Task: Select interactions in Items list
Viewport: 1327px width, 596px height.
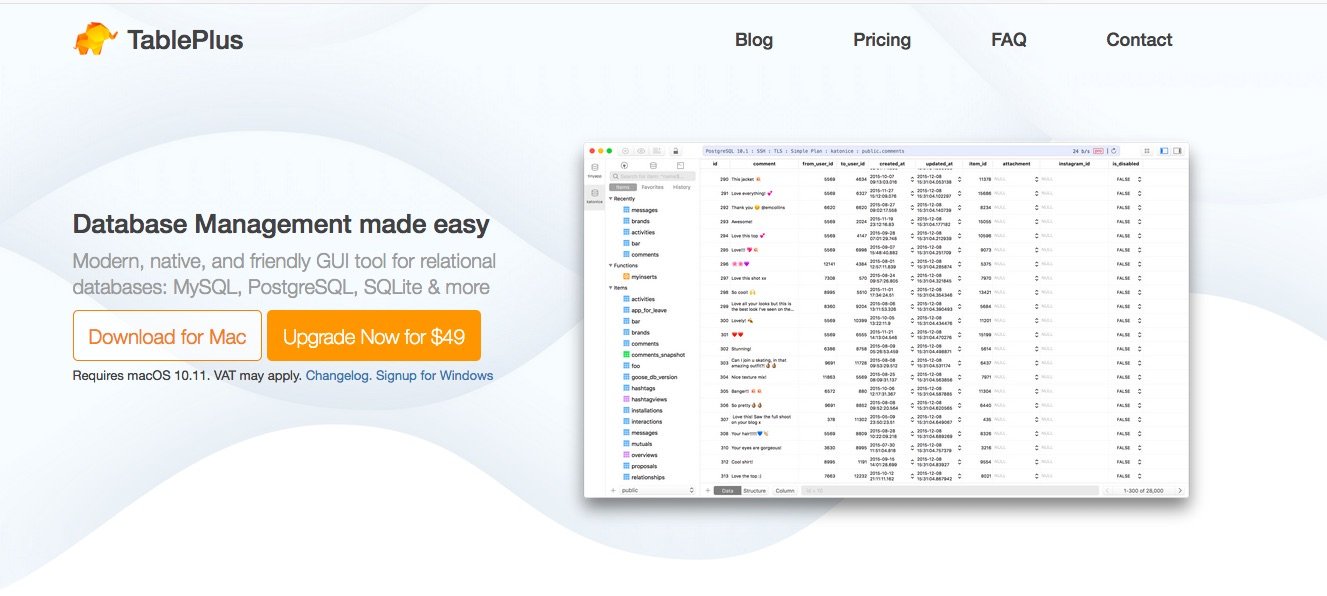Action: [647, 421]
